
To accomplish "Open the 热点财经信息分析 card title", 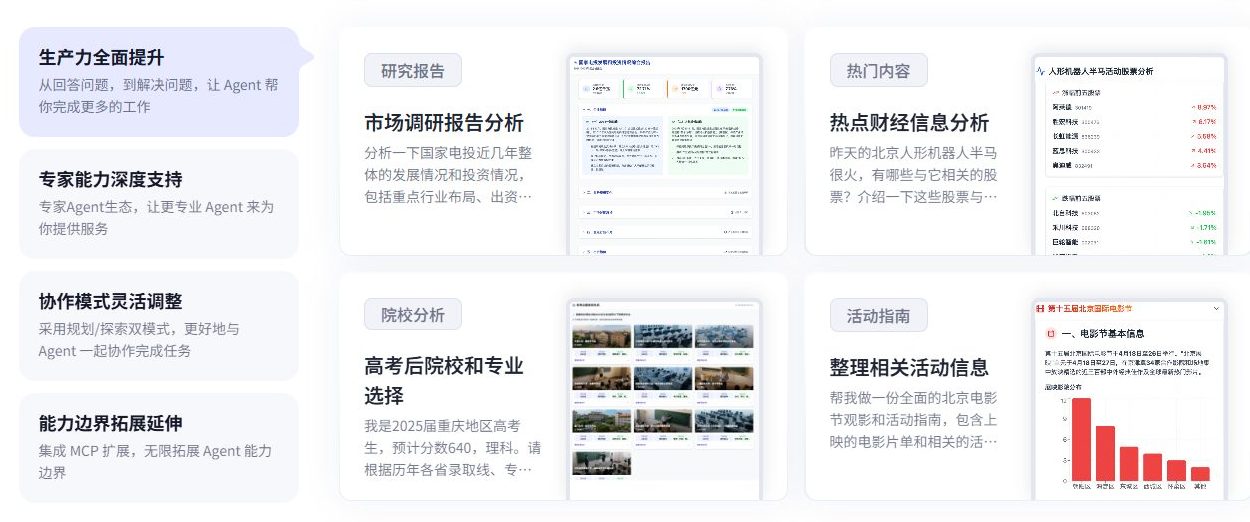I will pyautogui.click(x=909, y=123).
